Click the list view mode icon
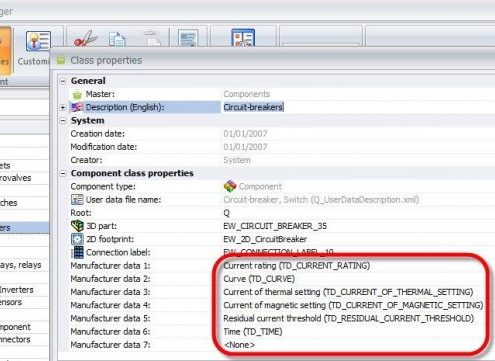Screen dimensions: 495x361 click(x=243, y=38)
